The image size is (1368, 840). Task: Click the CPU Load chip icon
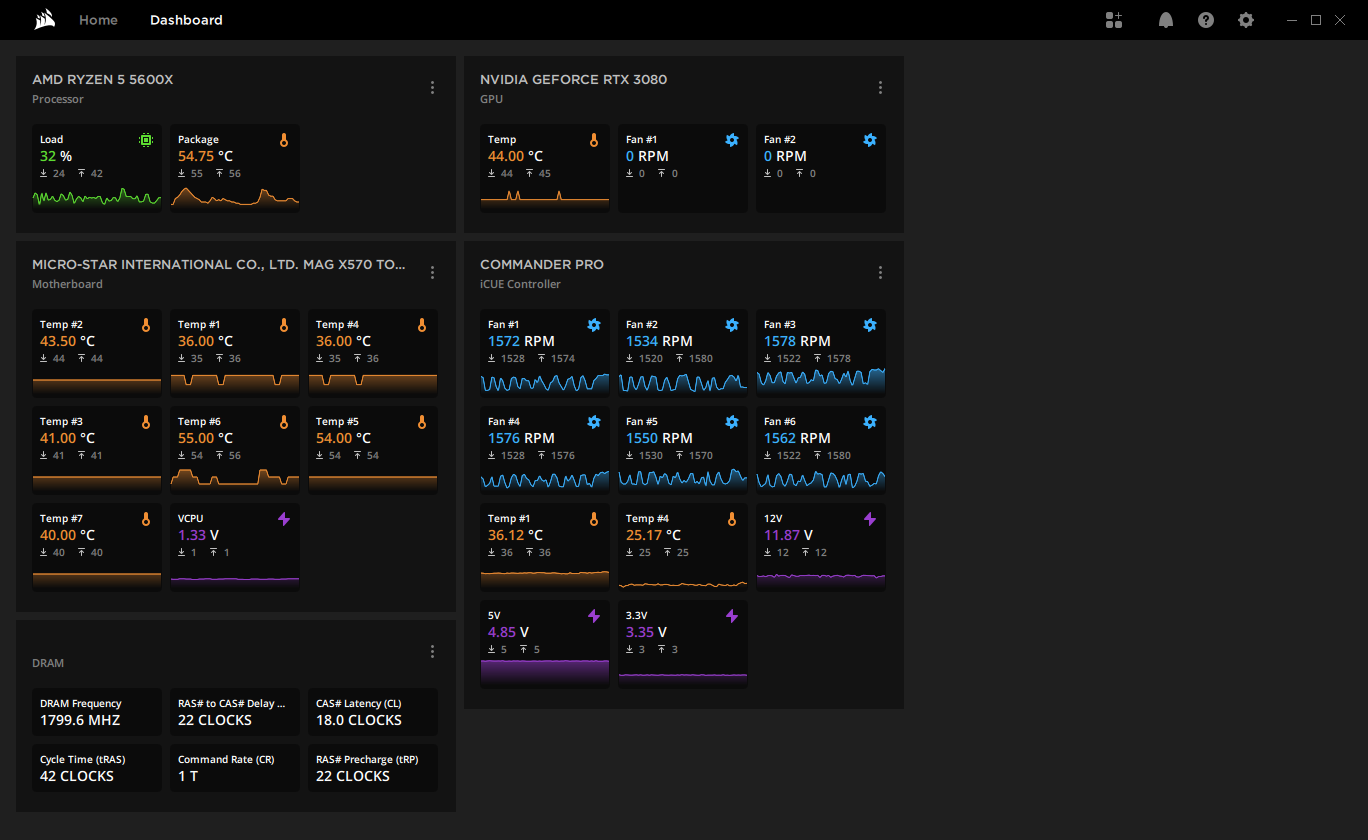[146, 140]
